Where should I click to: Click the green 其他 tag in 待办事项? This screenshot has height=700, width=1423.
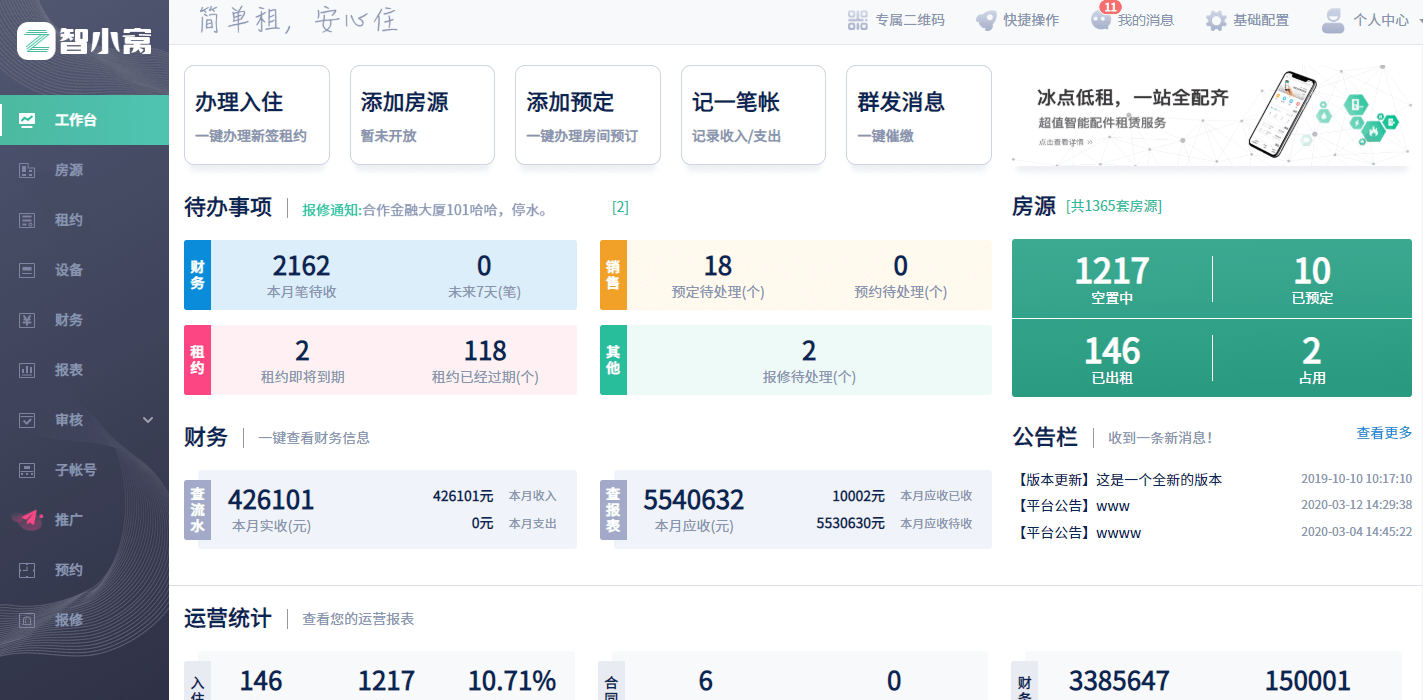coord(613,360)
